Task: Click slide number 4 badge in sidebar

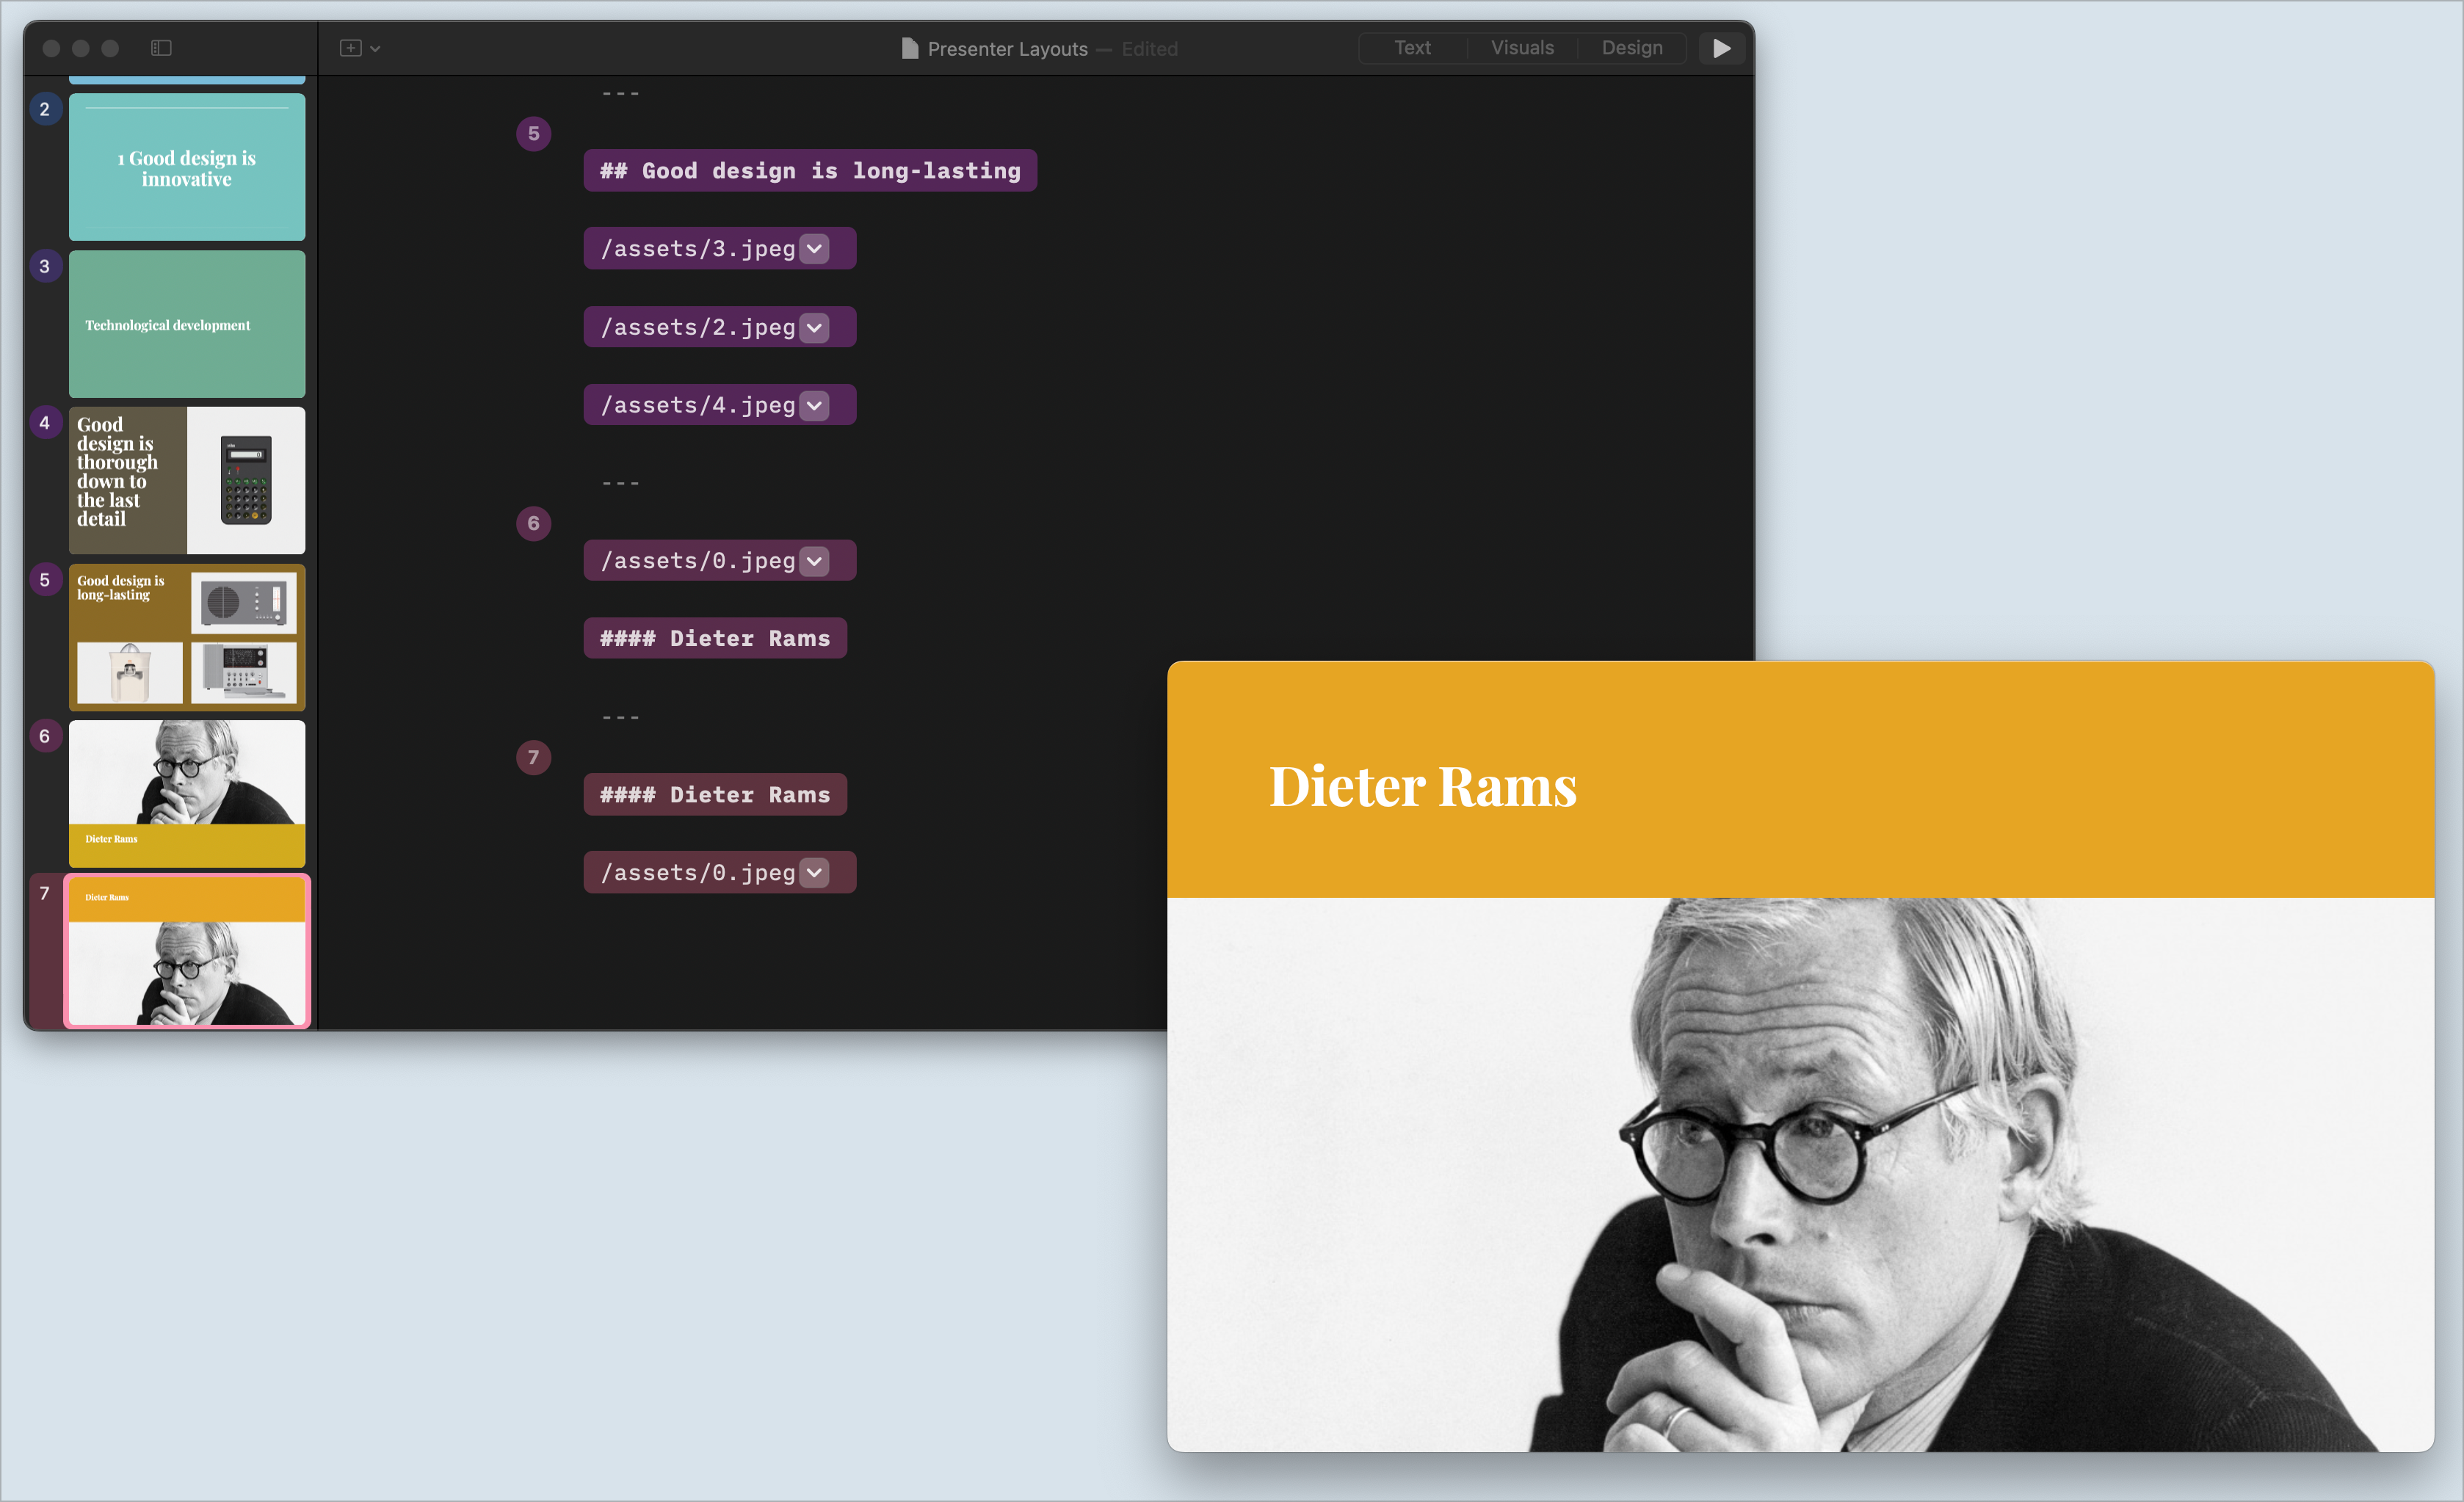Action: (x=44, y=422)
